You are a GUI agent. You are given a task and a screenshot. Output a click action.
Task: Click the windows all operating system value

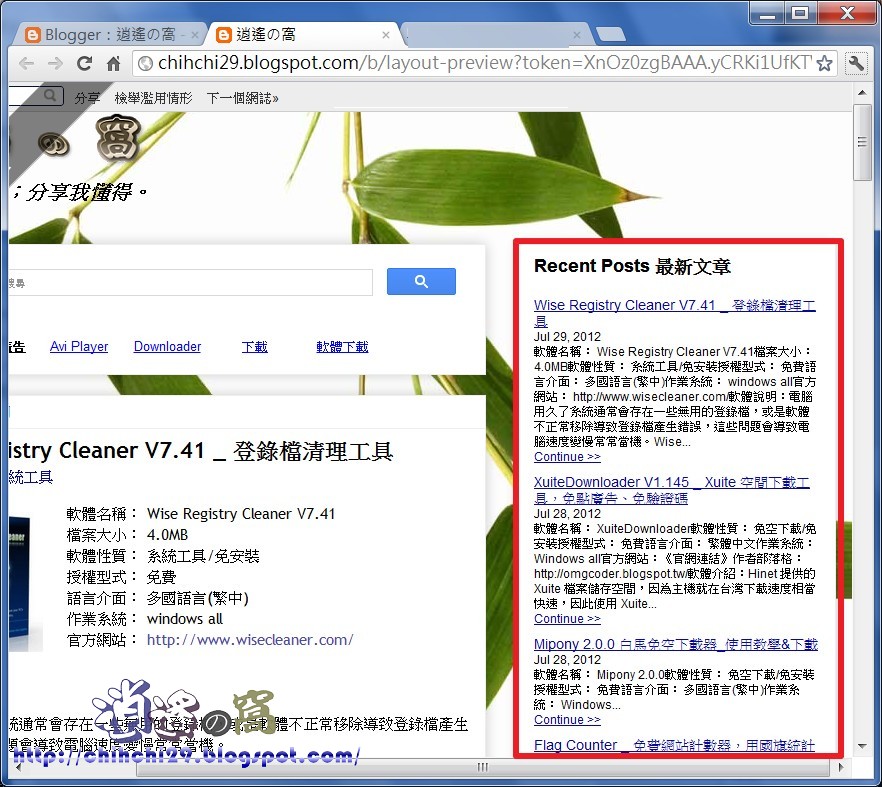pyautogui.click(x=184, y=619)
